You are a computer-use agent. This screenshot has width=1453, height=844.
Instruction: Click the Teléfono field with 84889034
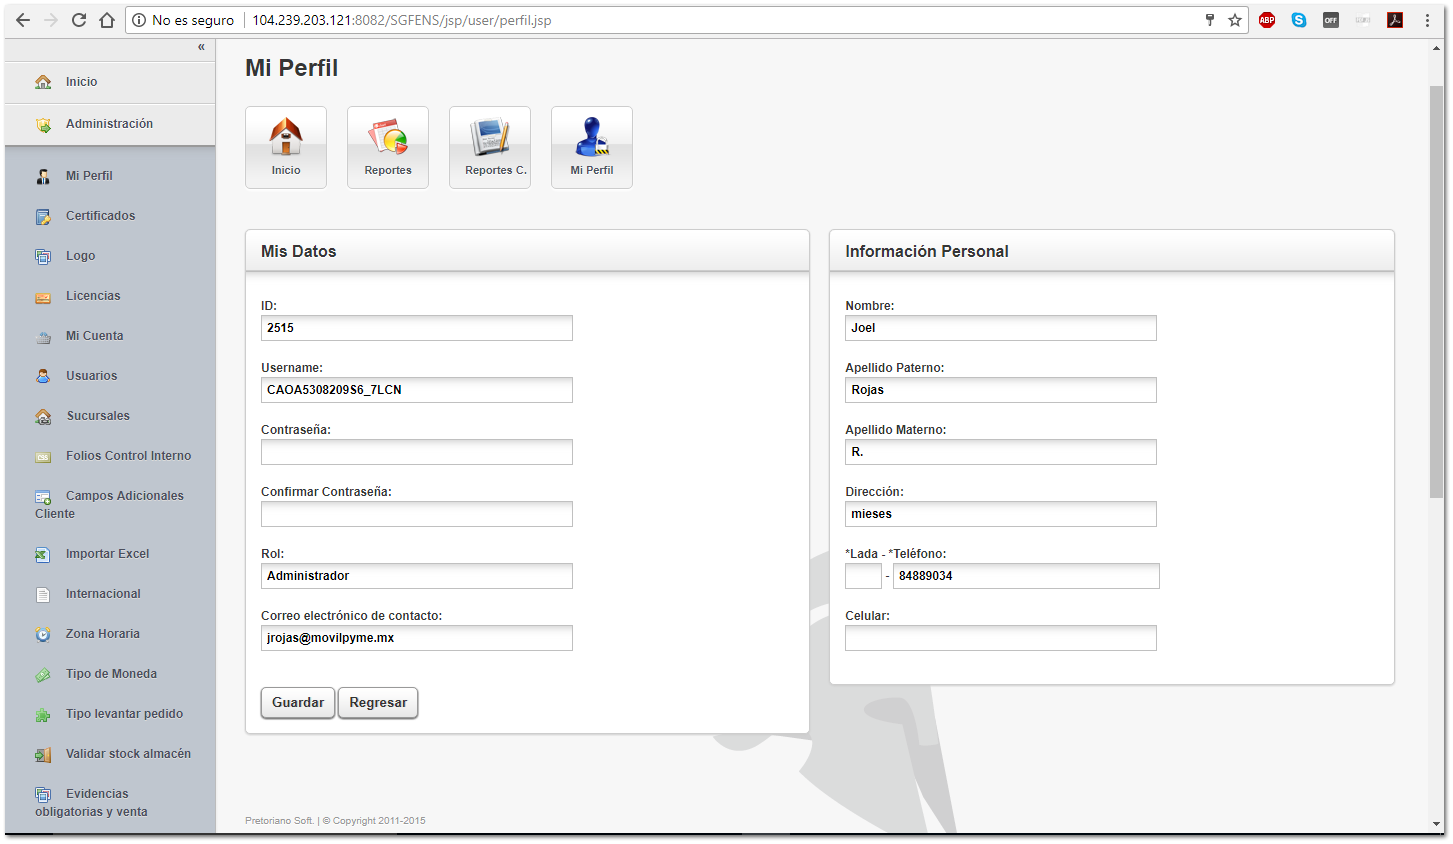click(1026, 576)
